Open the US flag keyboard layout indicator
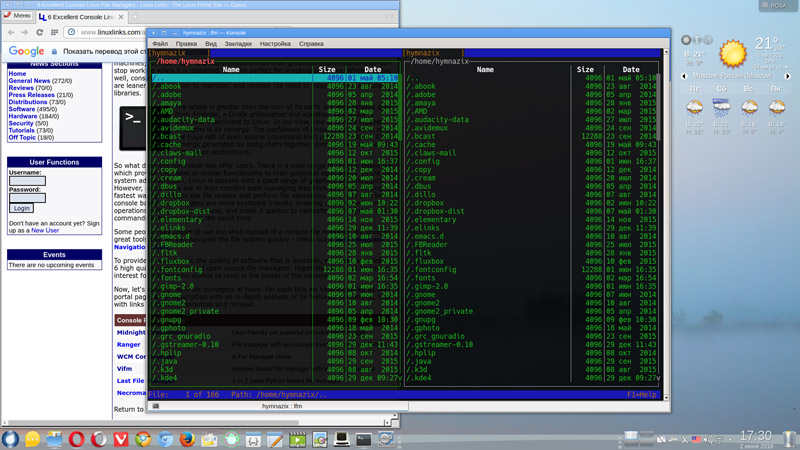Image resolution: width=800 pixels, height=450 pixels. (696, 439)
